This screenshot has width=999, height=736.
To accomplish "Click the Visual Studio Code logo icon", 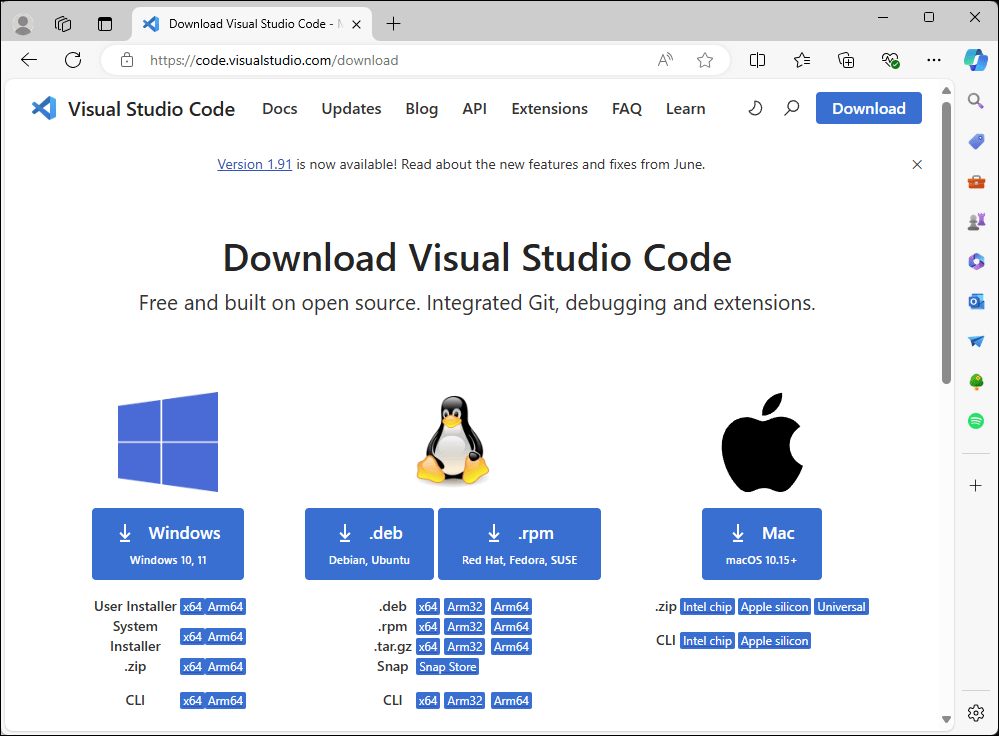I will tap(44, 108).
